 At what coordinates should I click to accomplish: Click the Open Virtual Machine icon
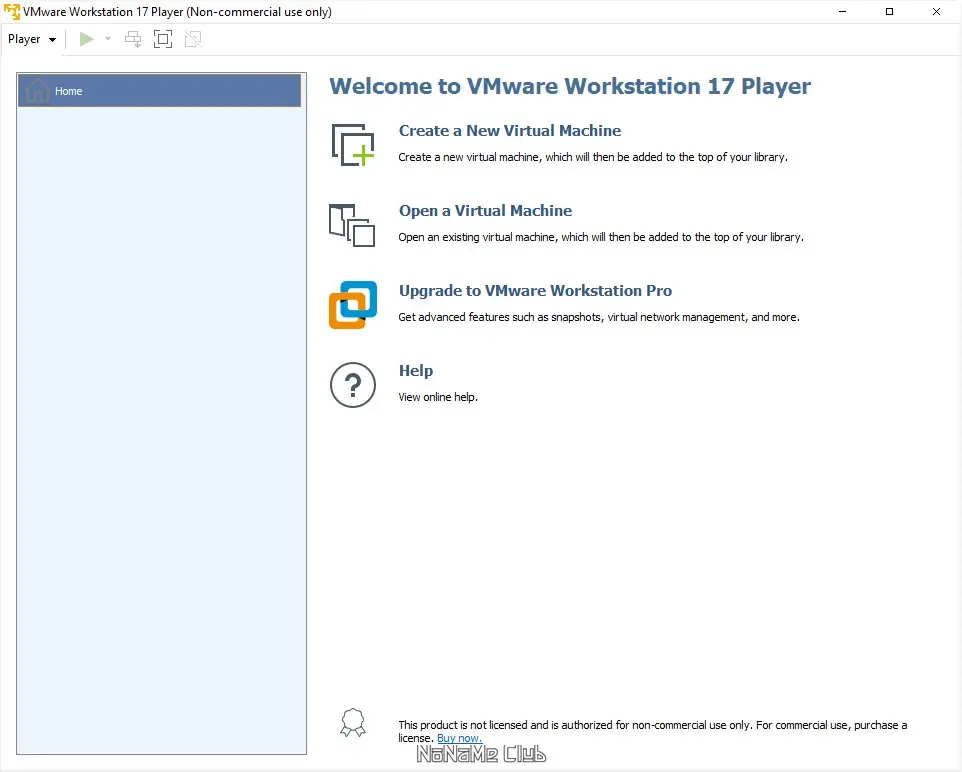(352, 225)
